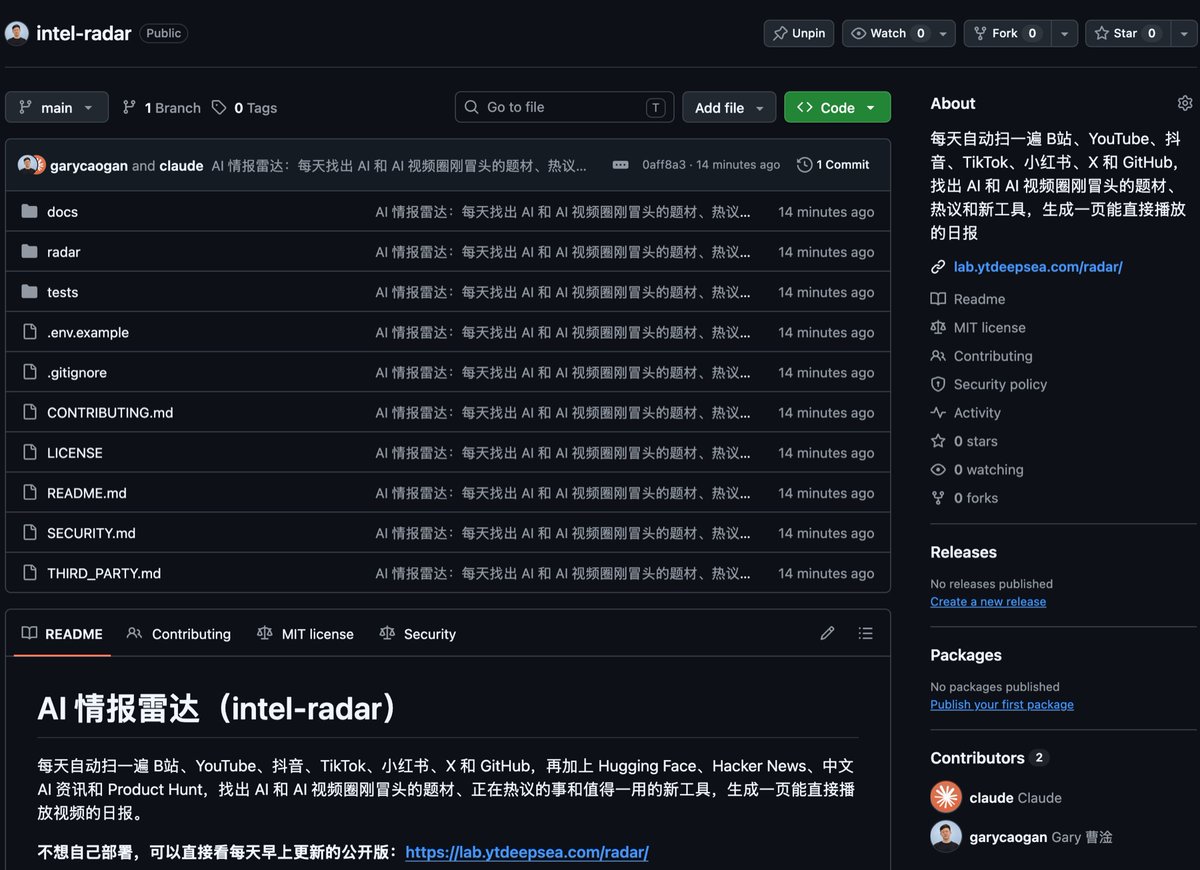Click the tests folder icon

tap(29, 292)
